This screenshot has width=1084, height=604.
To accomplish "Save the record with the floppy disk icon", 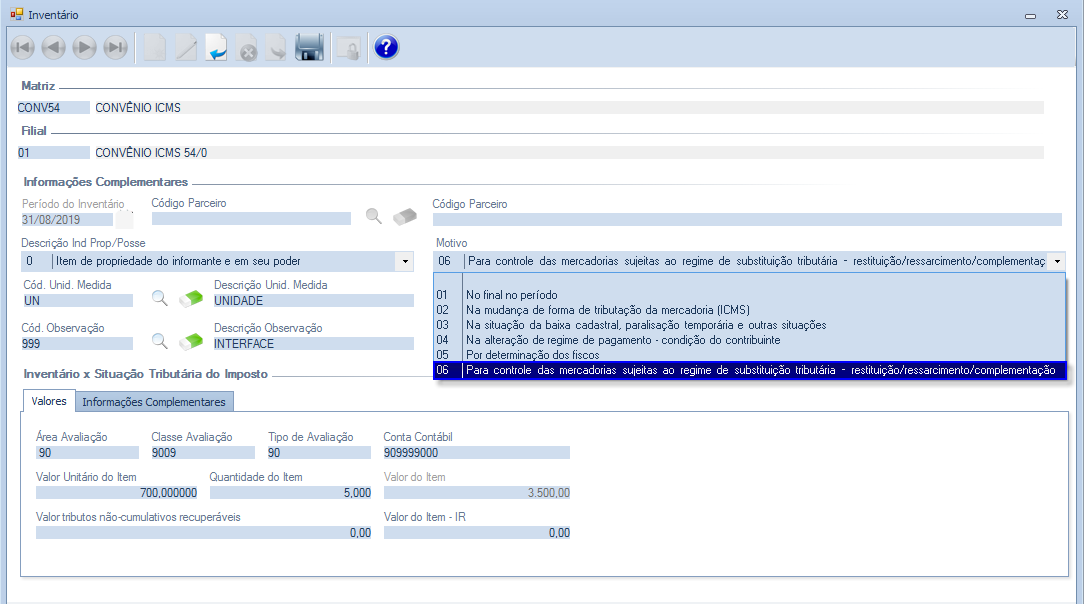I will [309, 47].
